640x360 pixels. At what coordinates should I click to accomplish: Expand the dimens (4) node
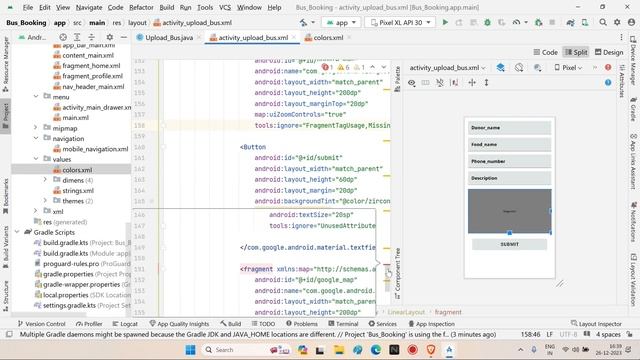45,180
